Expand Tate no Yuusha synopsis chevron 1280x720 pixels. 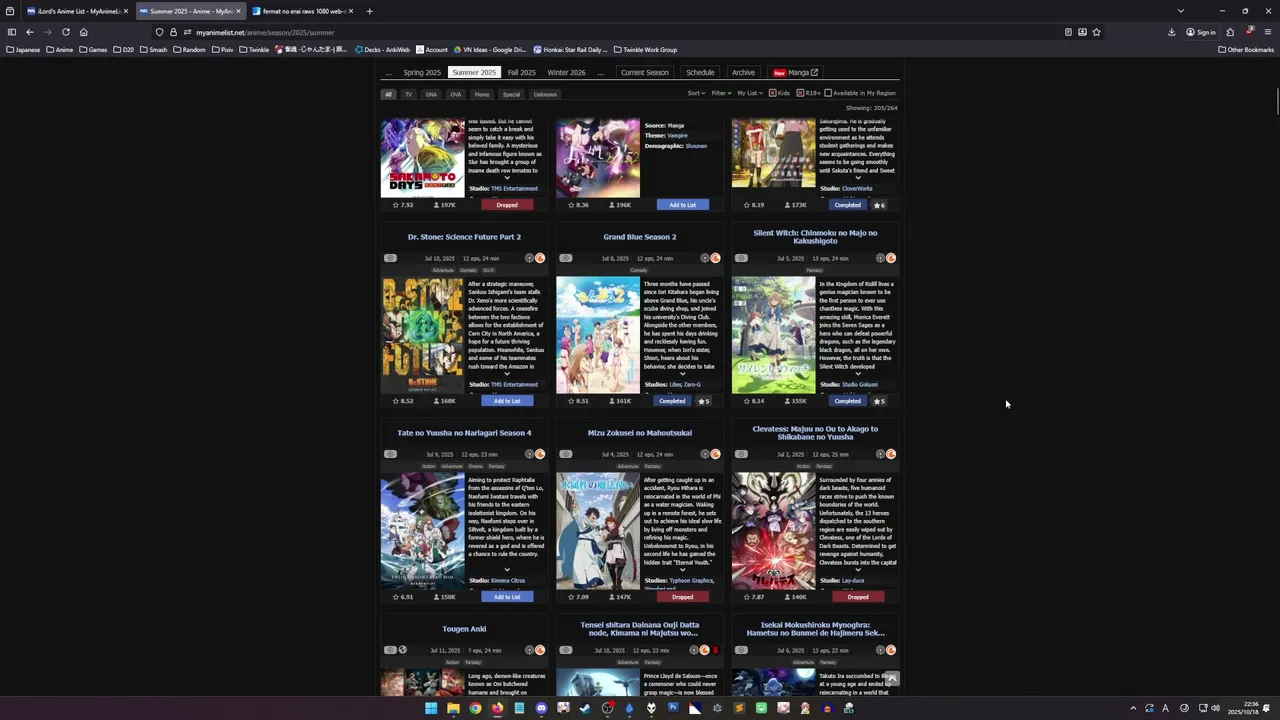pos(507,570)
